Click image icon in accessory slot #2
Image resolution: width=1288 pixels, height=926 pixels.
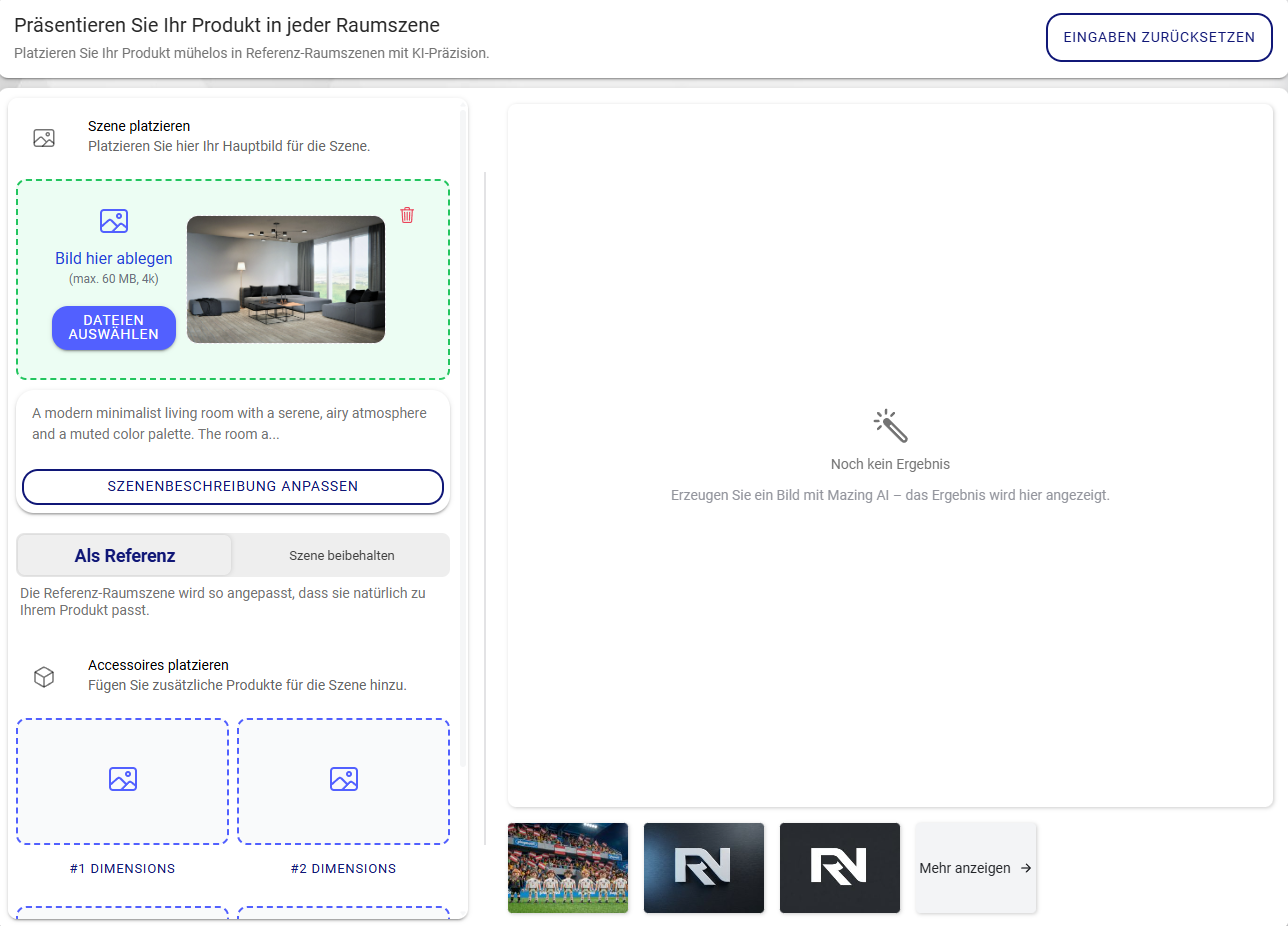tap(344, 779)
